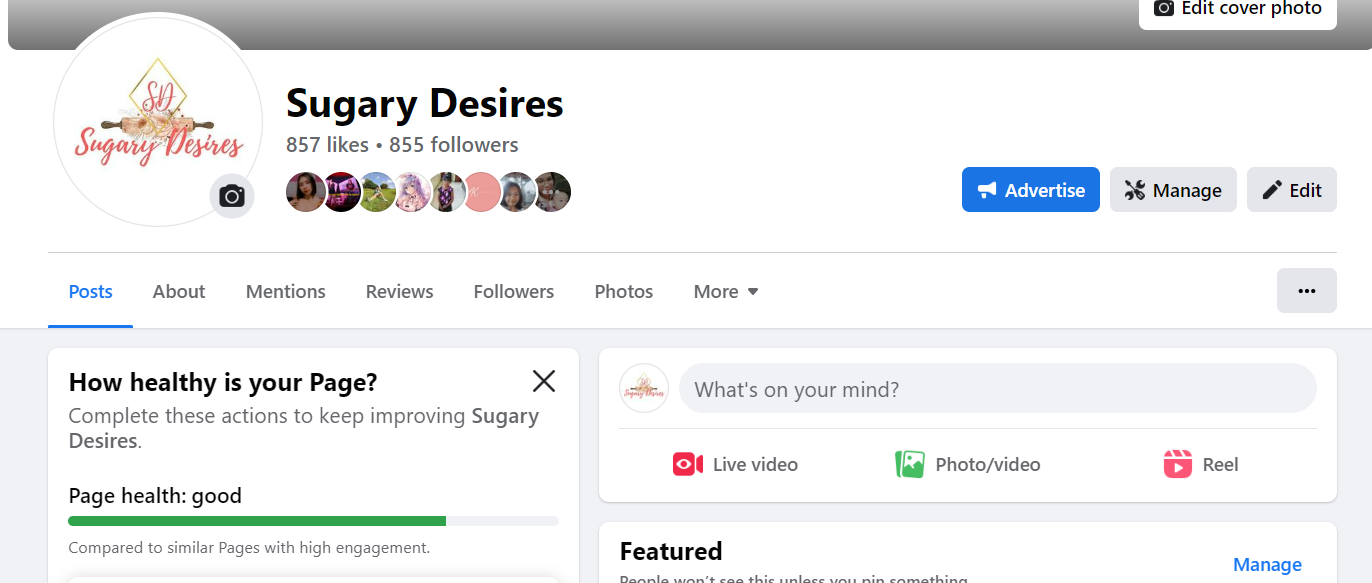Image resolution: width=1372 pixels, height=583 pixels.
Task: Click the Edit cover photo button
Action: coord(1238,9)
